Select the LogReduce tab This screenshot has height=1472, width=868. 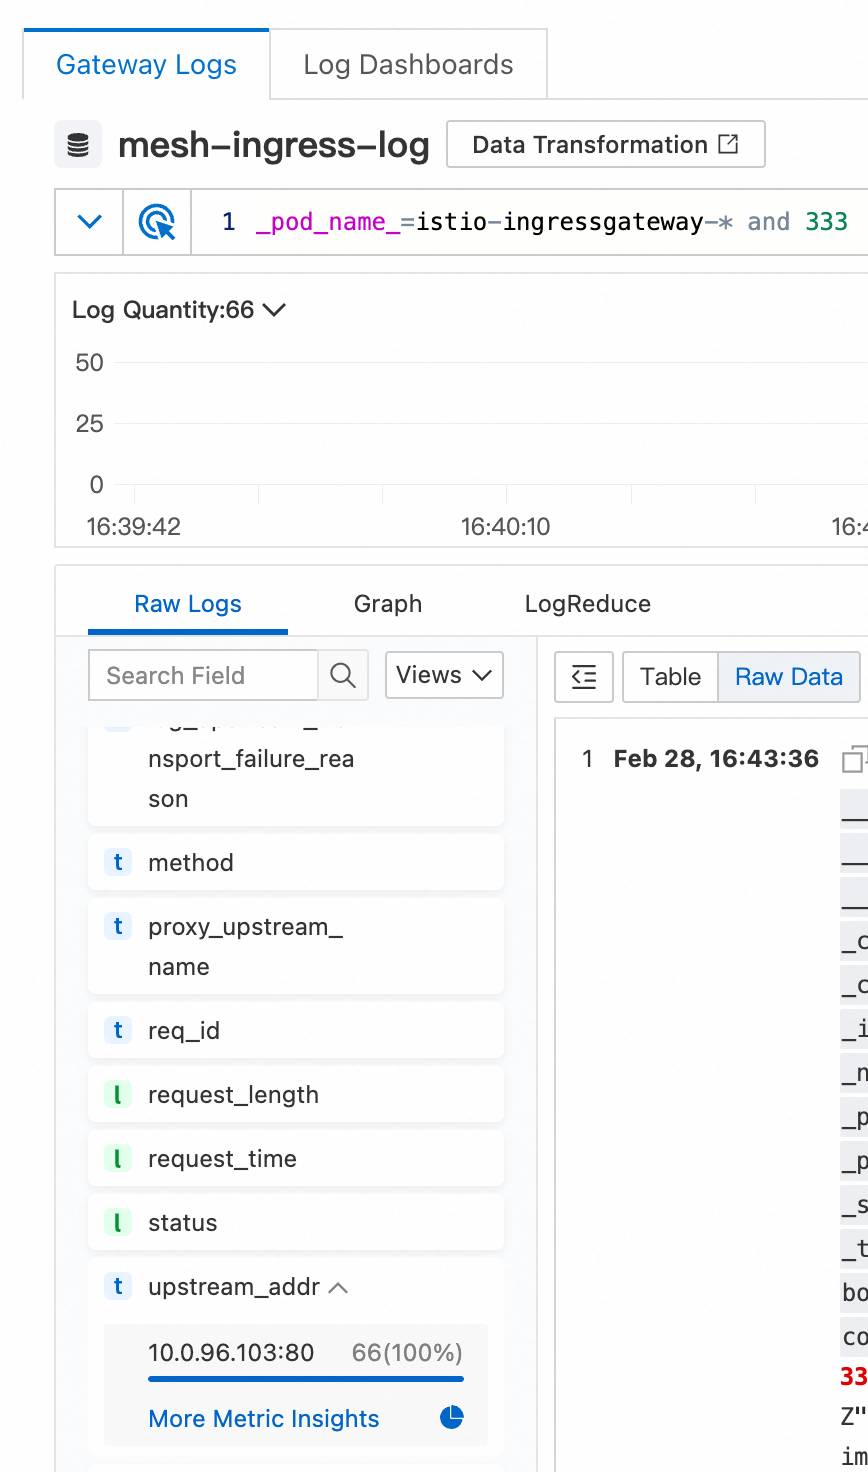pyautogui.click(x=588, y=604)
